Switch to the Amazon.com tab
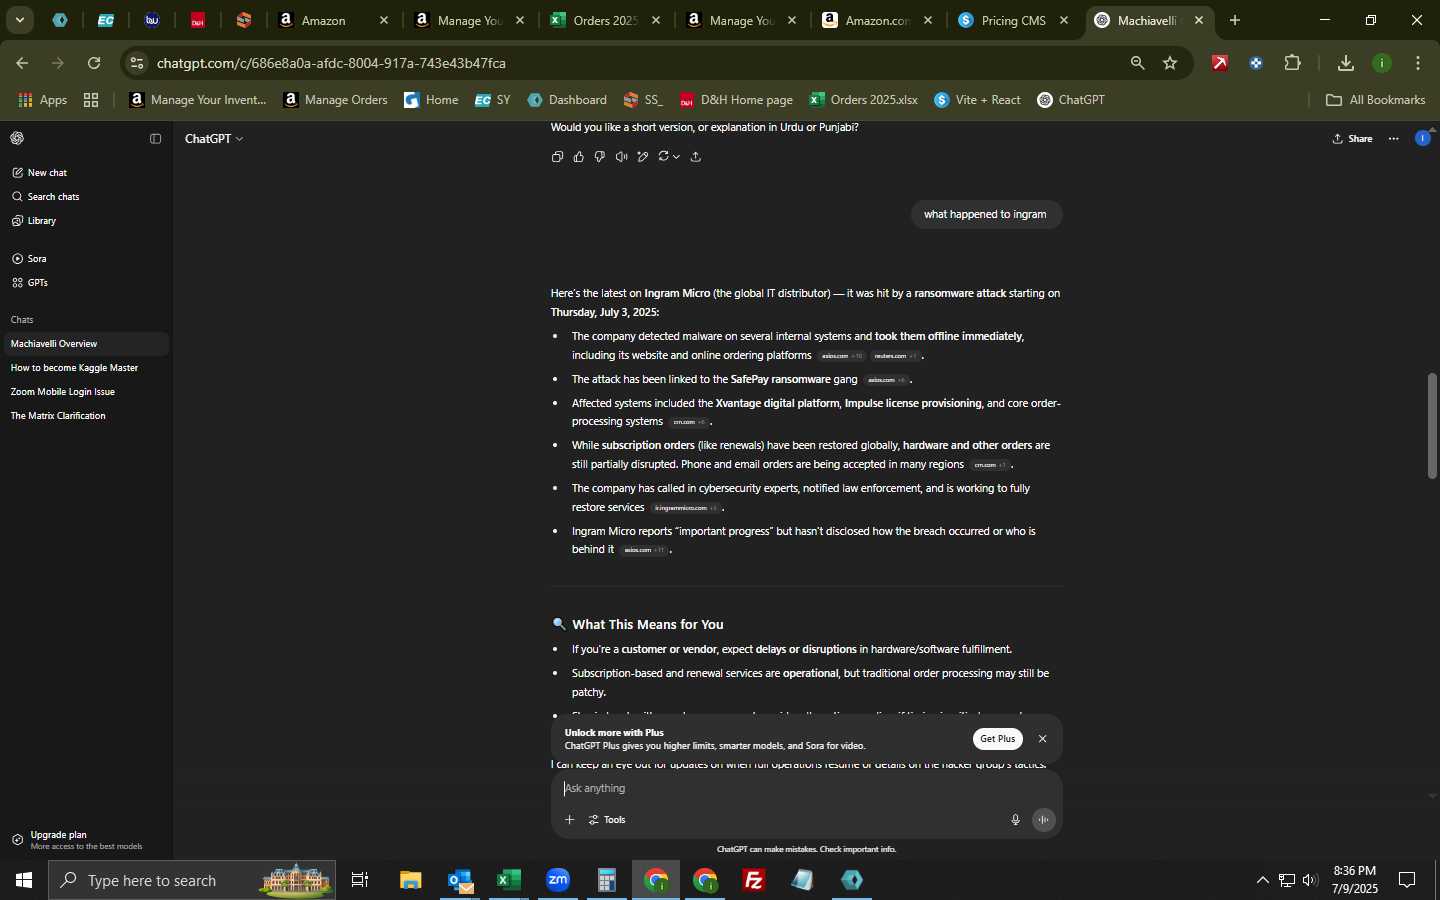Image resolution: width=1440 pixels, height=900 pixels. pyautogui.click(x=877, y=20)
